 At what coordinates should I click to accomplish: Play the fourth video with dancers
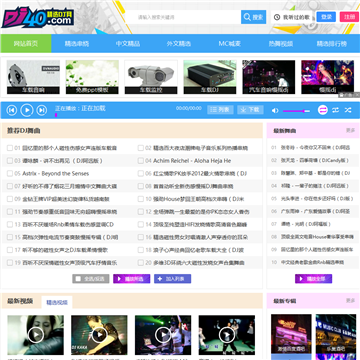(x=227, y=335)
